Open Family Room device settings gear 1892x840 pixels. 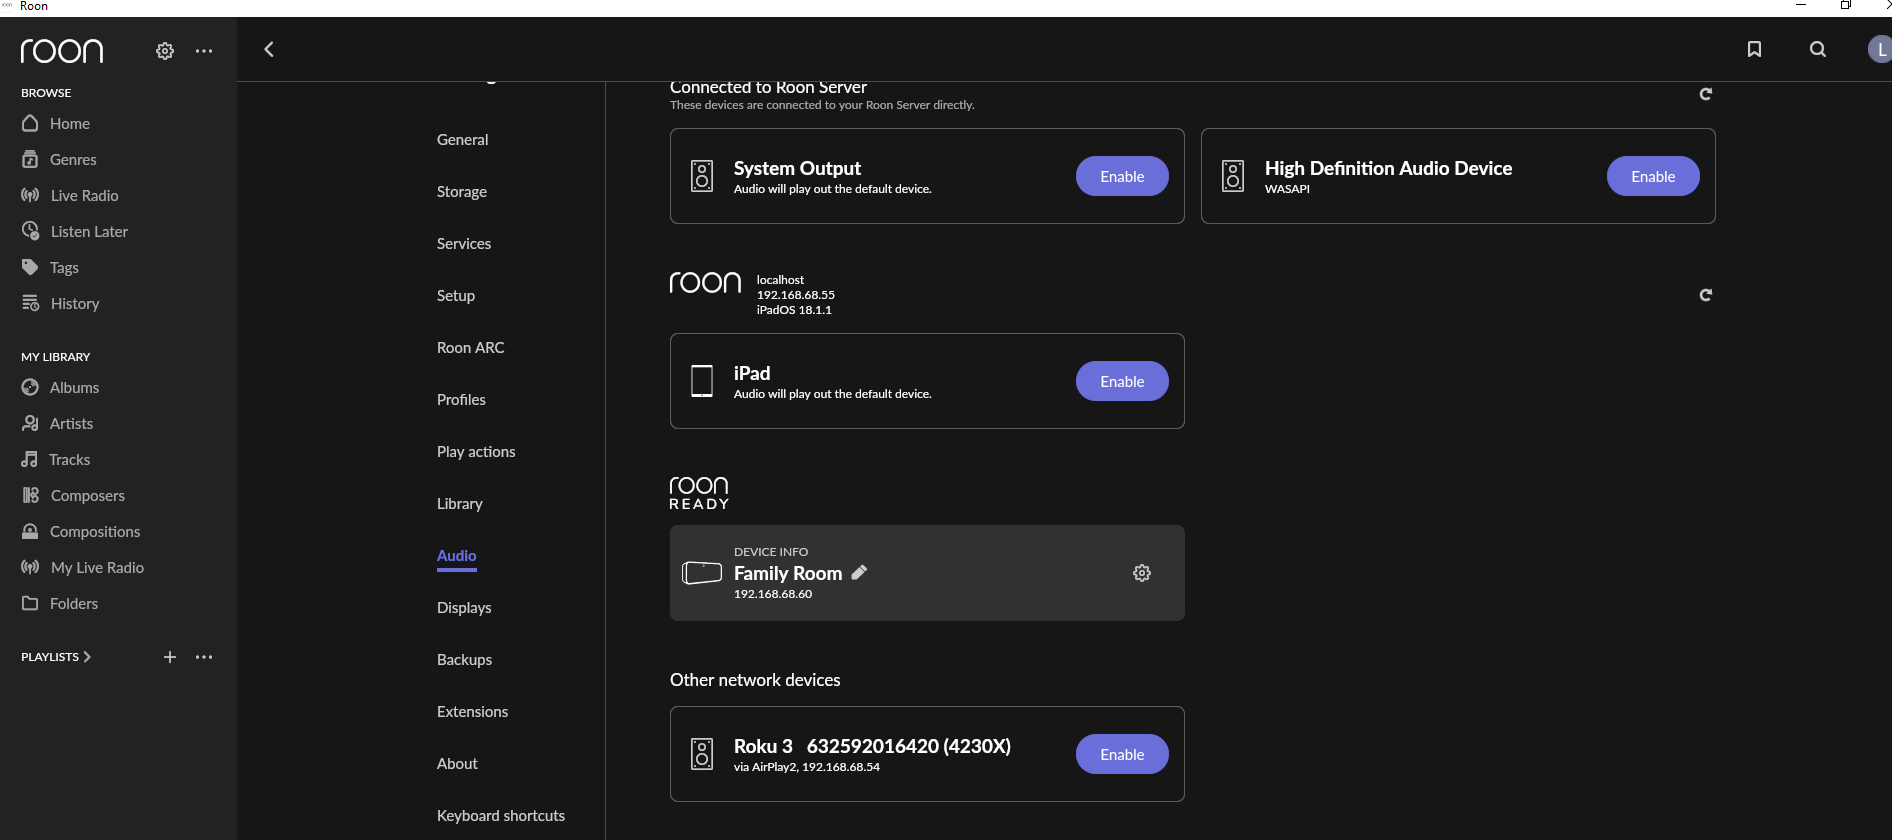tap(1142, 573)
